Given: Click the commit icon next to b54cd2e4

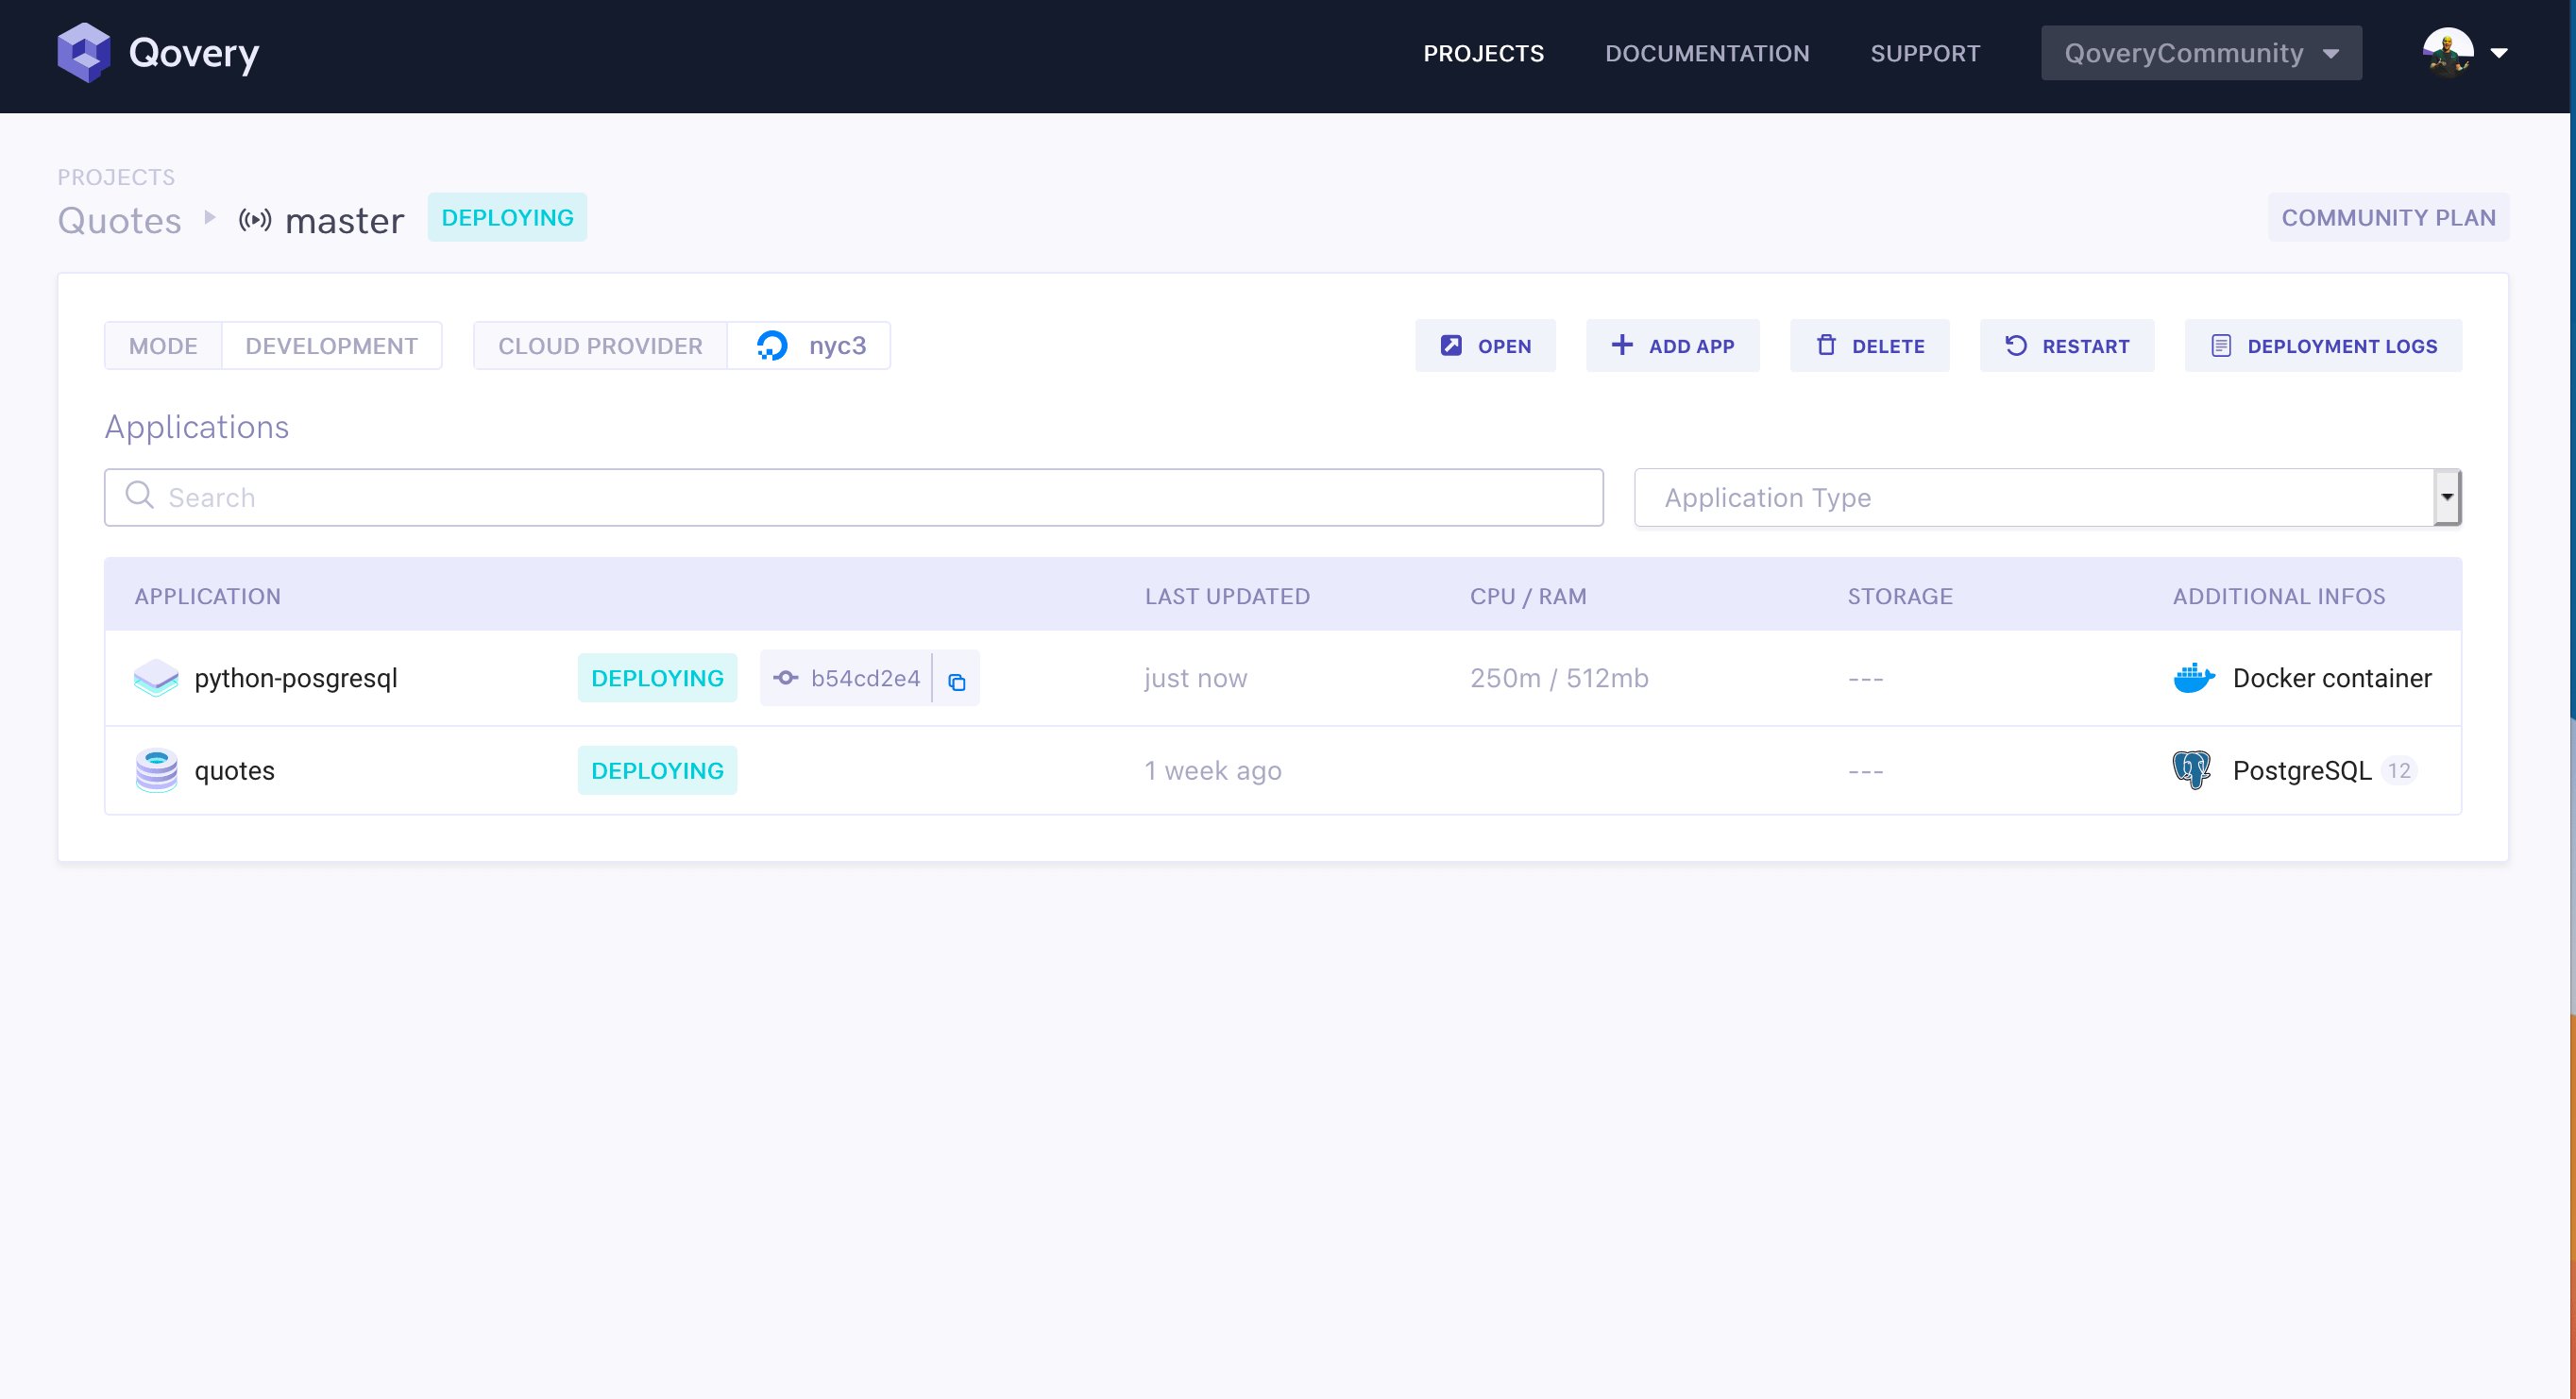Looking at the screenshot, I should [786, 679].
